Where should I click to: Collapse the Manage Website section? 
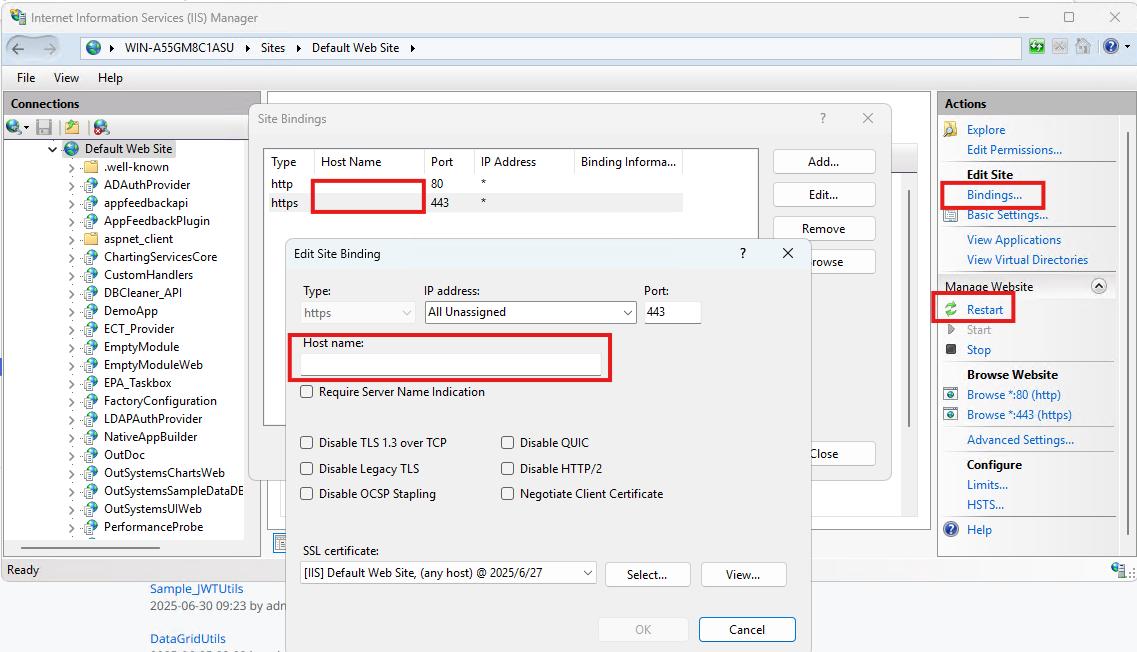pos(1098,287)
